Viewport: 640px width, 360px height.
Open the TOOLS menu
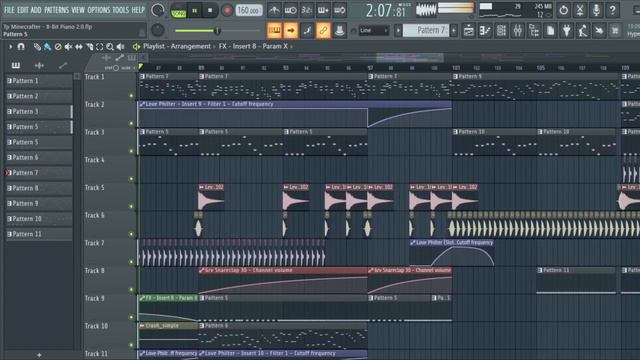120,10
